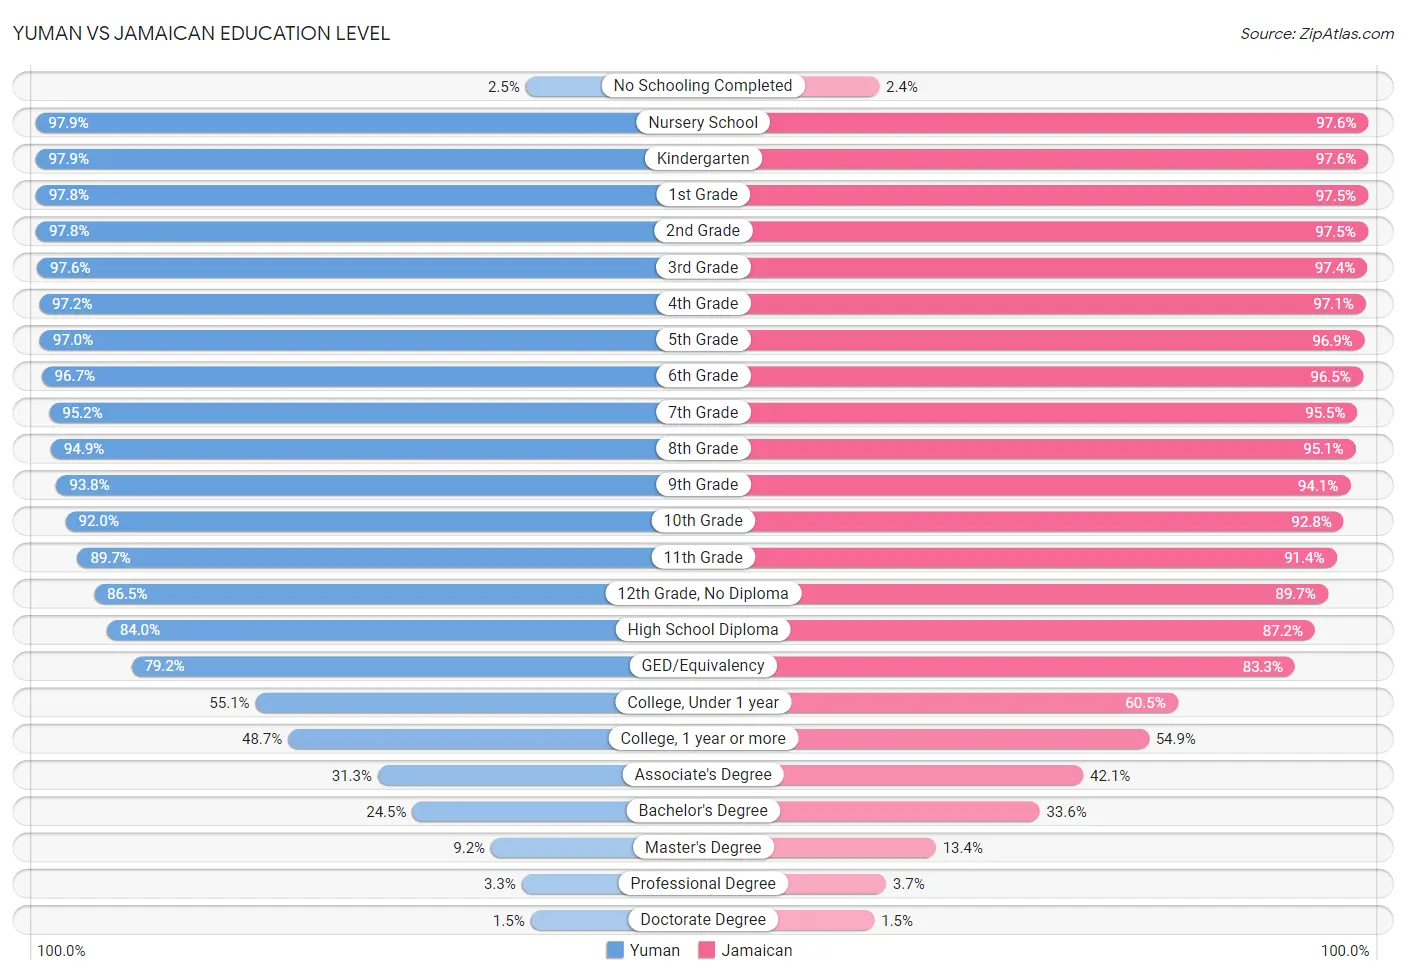The width and height of the screenshot is (1406, 975).
Task: Select the Professional Degree label
Action: pos(703,883)
